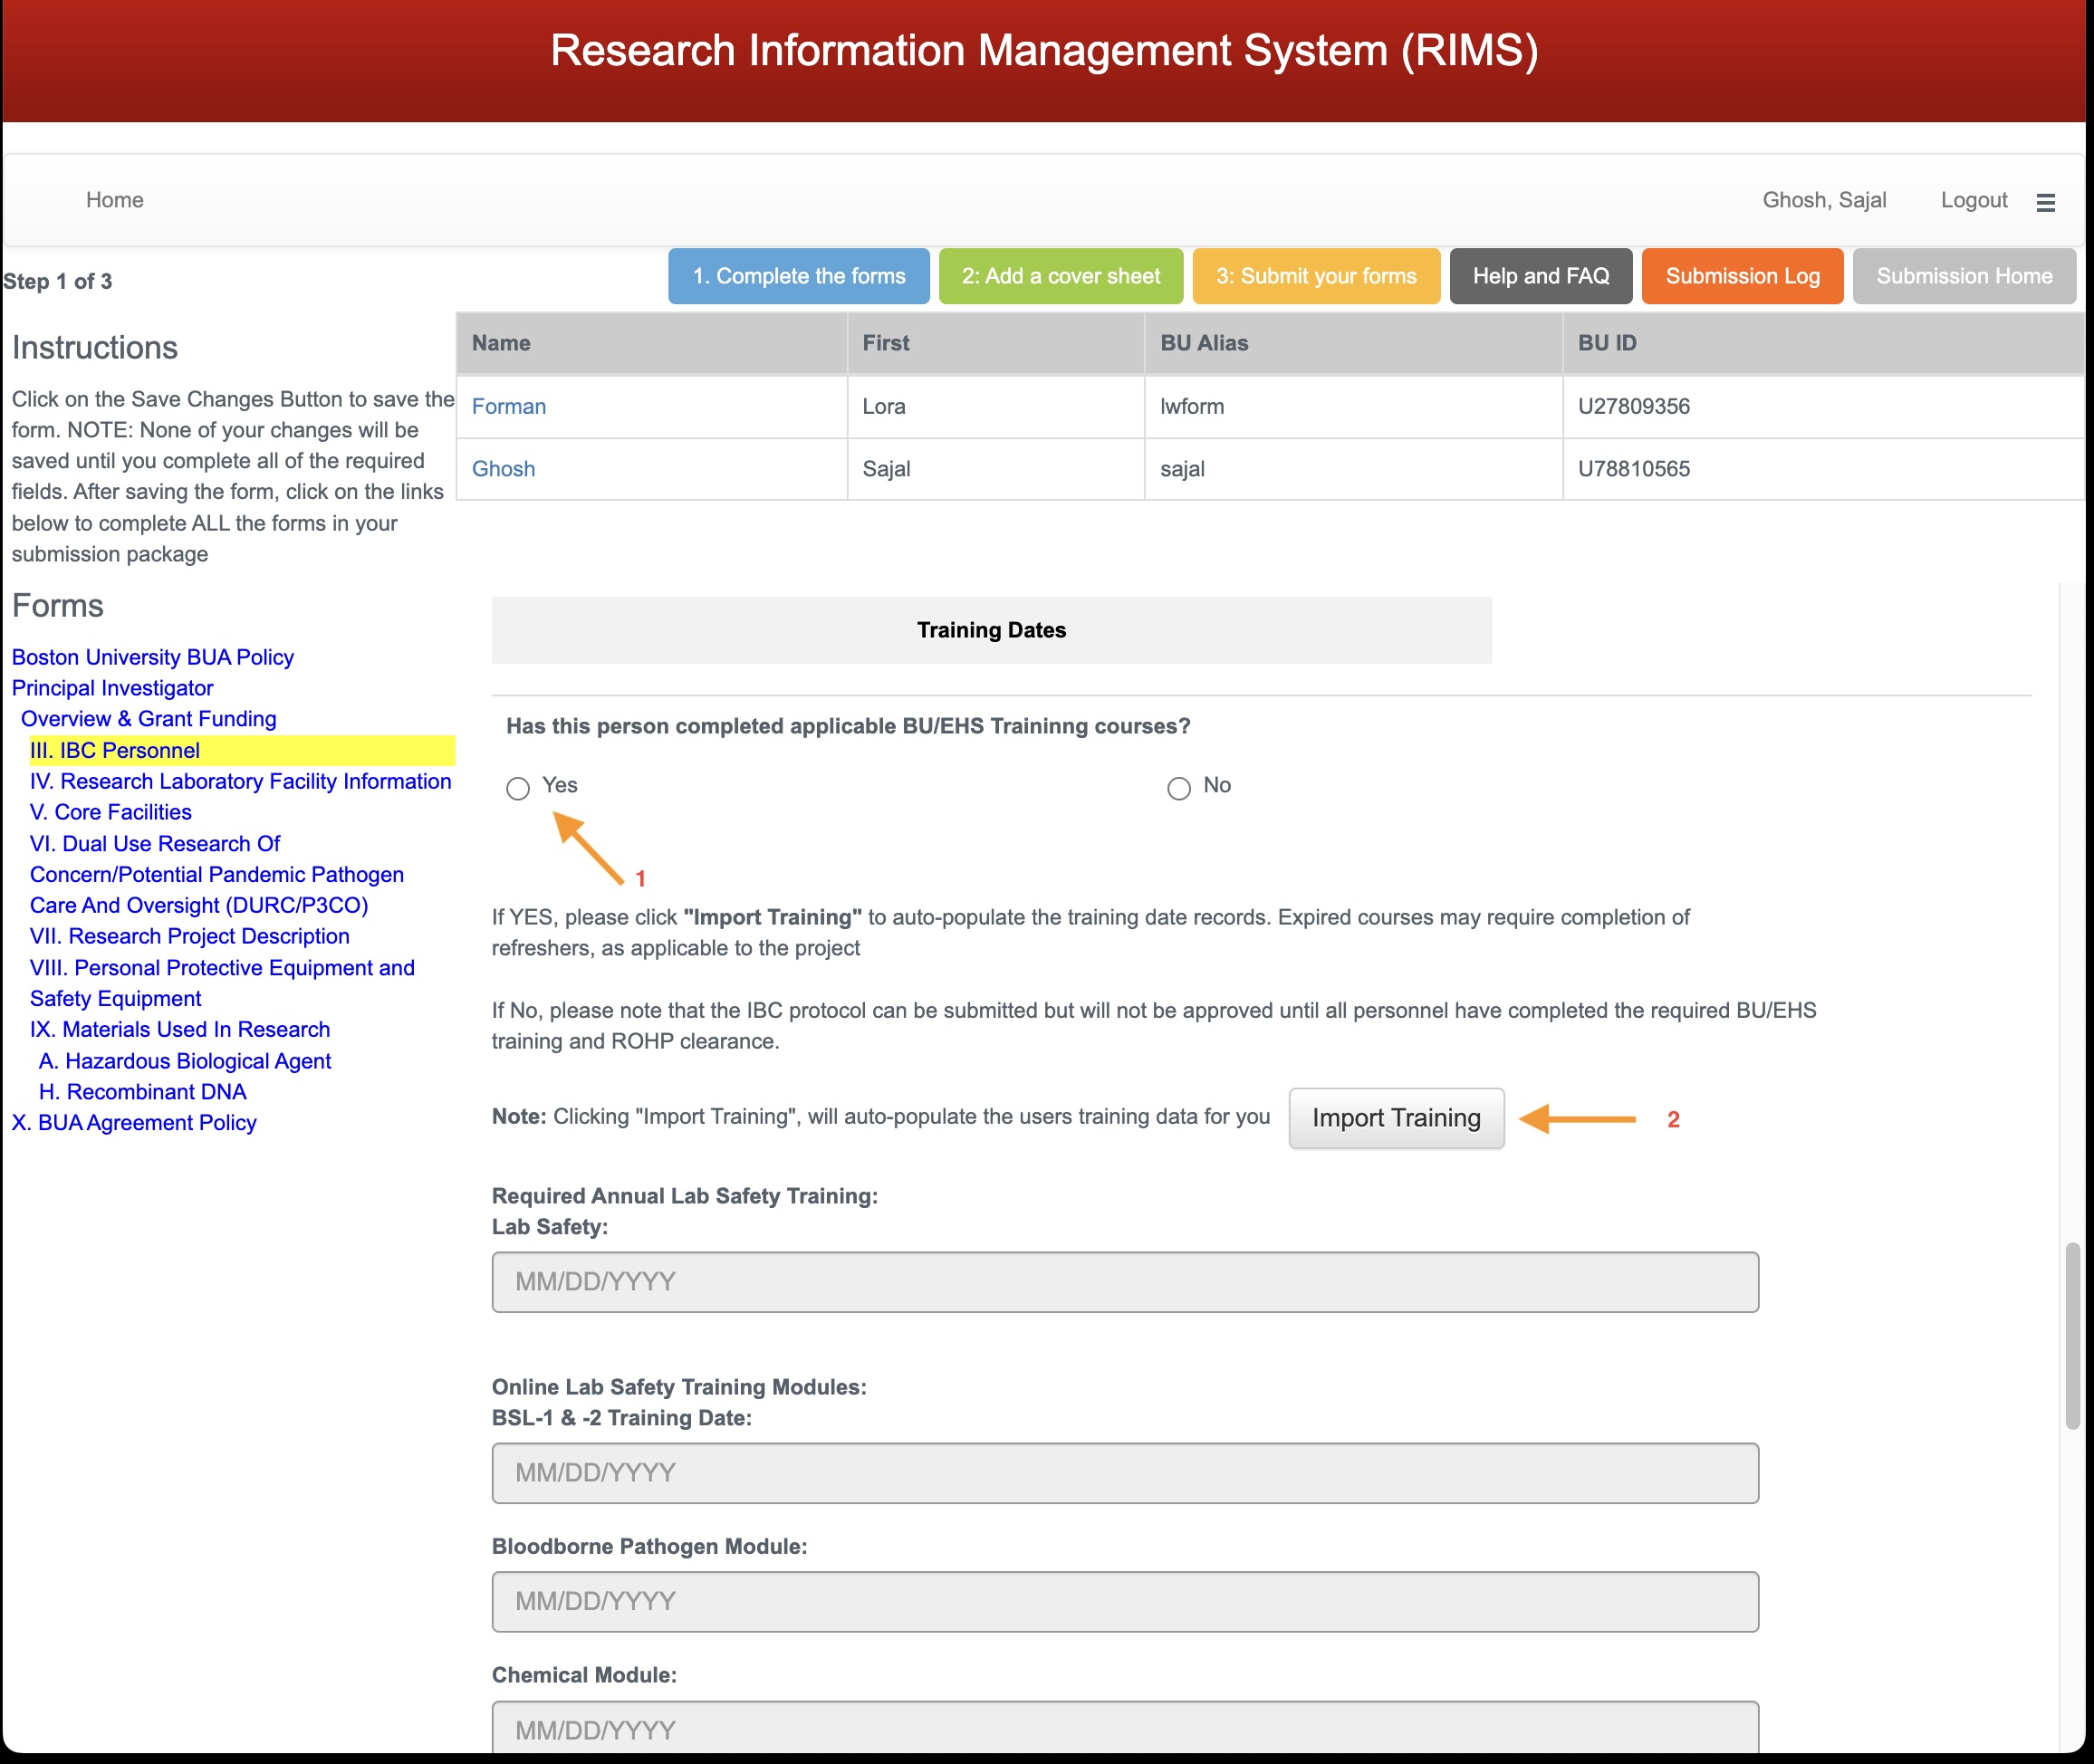2094x1764 pixels.
Task: Click the Logout link
Action: click(1973, 200)
